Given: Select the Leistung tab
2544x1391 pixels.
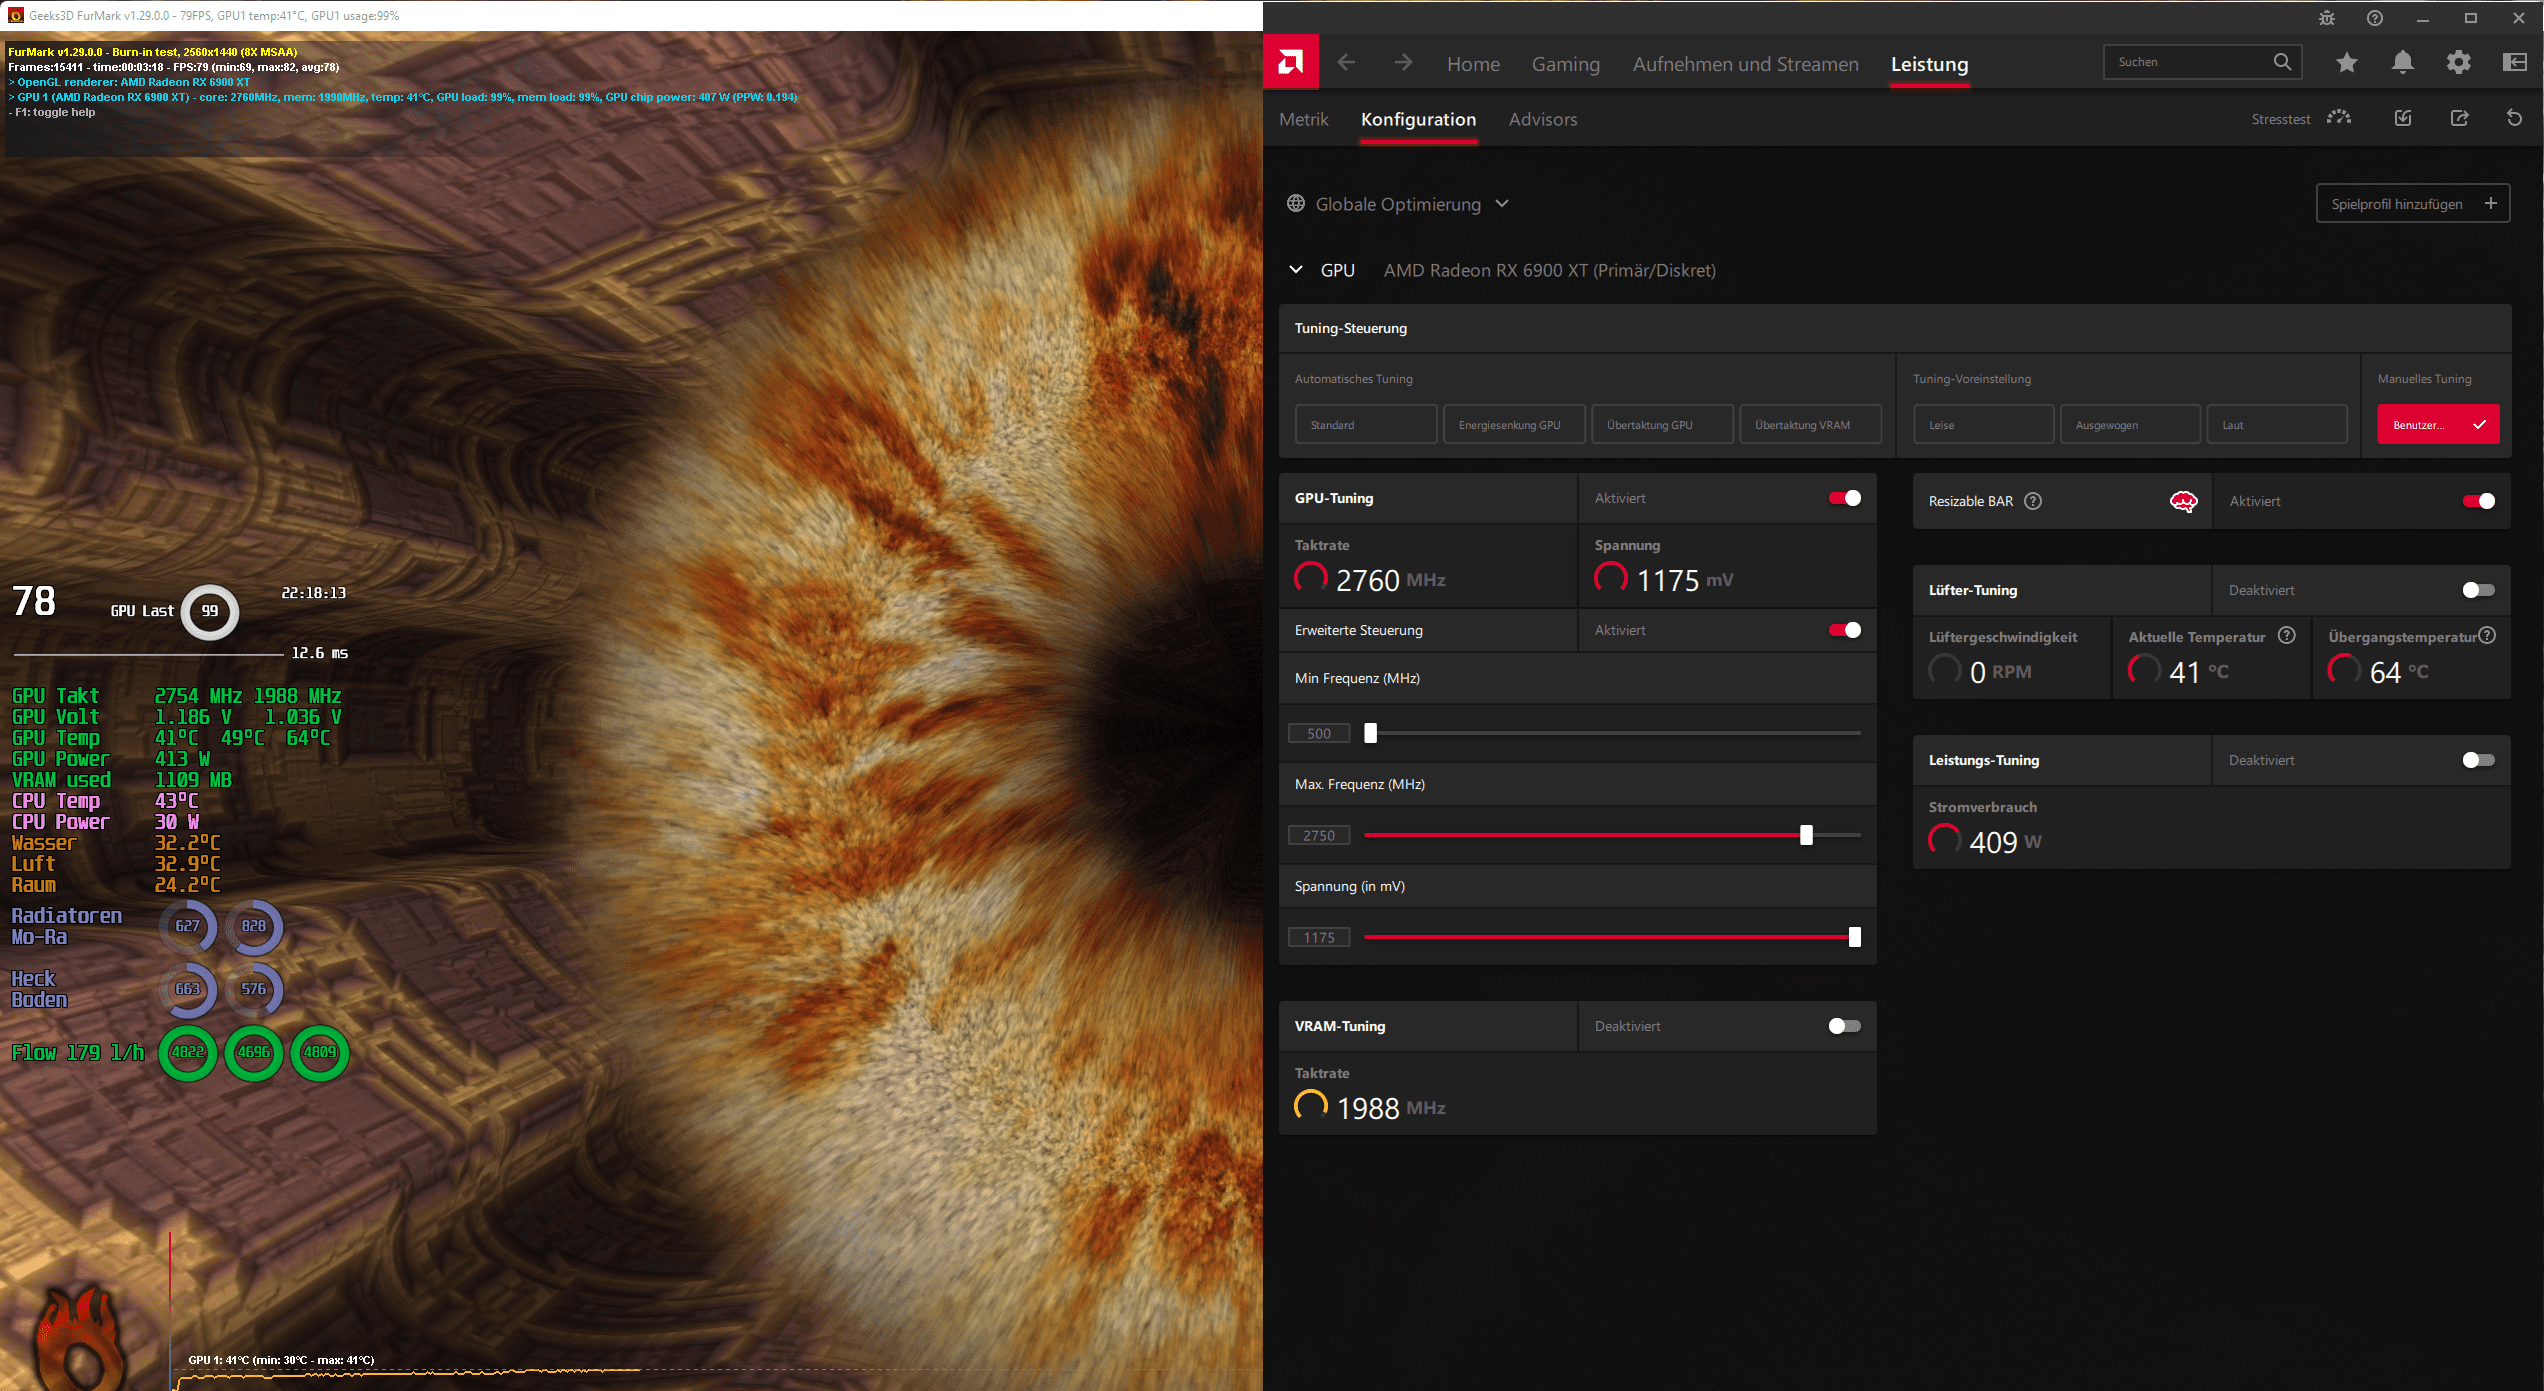Looking at the screenshot, I should 1929,64.
